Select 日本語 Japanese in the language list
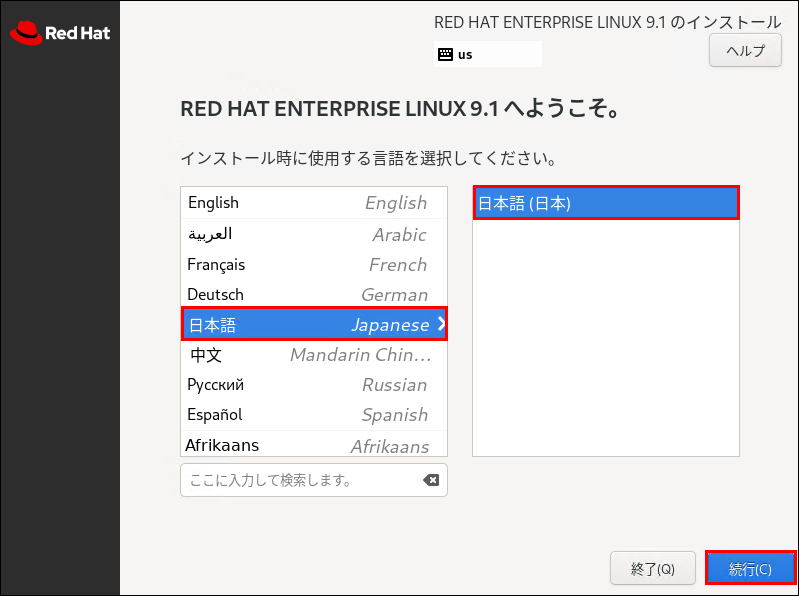This screenshot has height=596, width=799. (x=314, y=324)
